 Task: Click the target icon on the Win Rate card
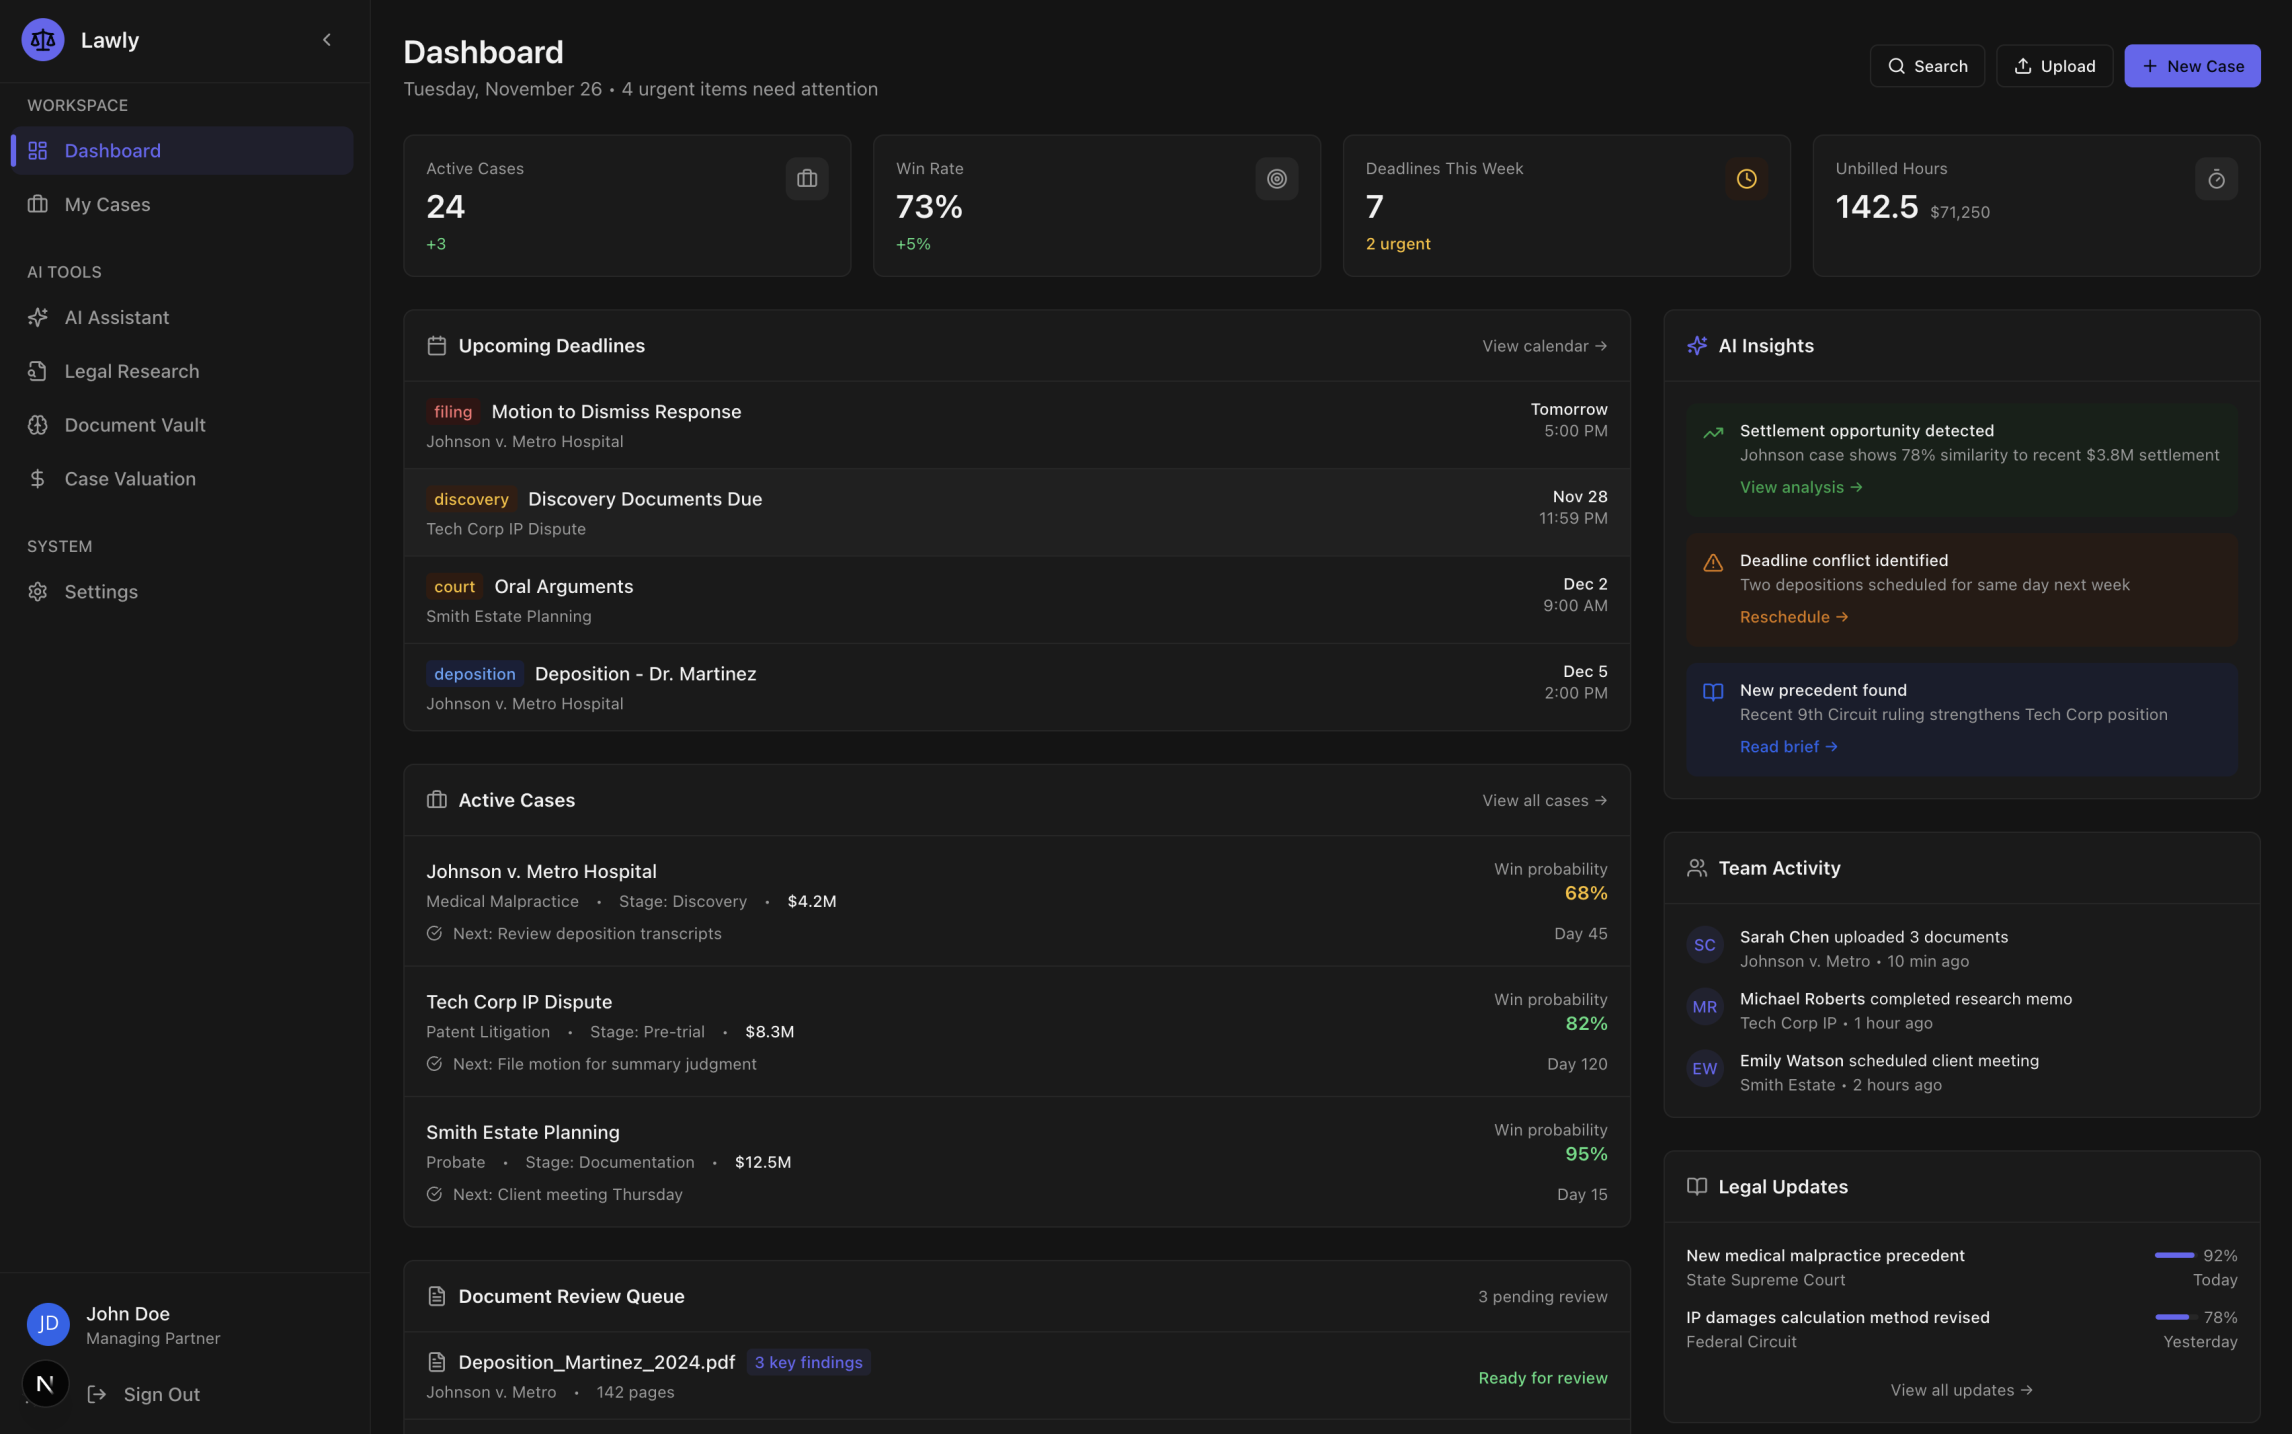(1277, 179)
